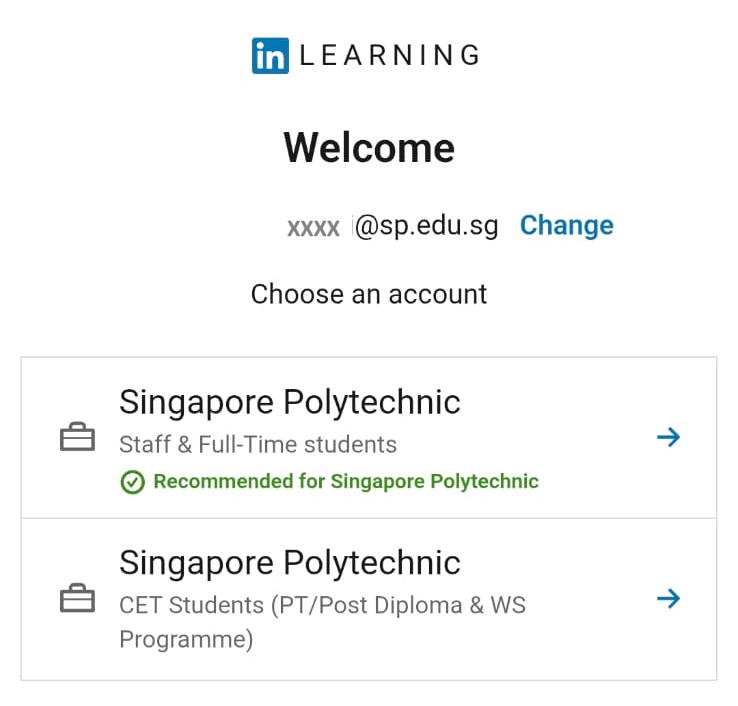
Task: Open Staff & Full-Time account via arrow icon
Action: click(x=668, y=437)
